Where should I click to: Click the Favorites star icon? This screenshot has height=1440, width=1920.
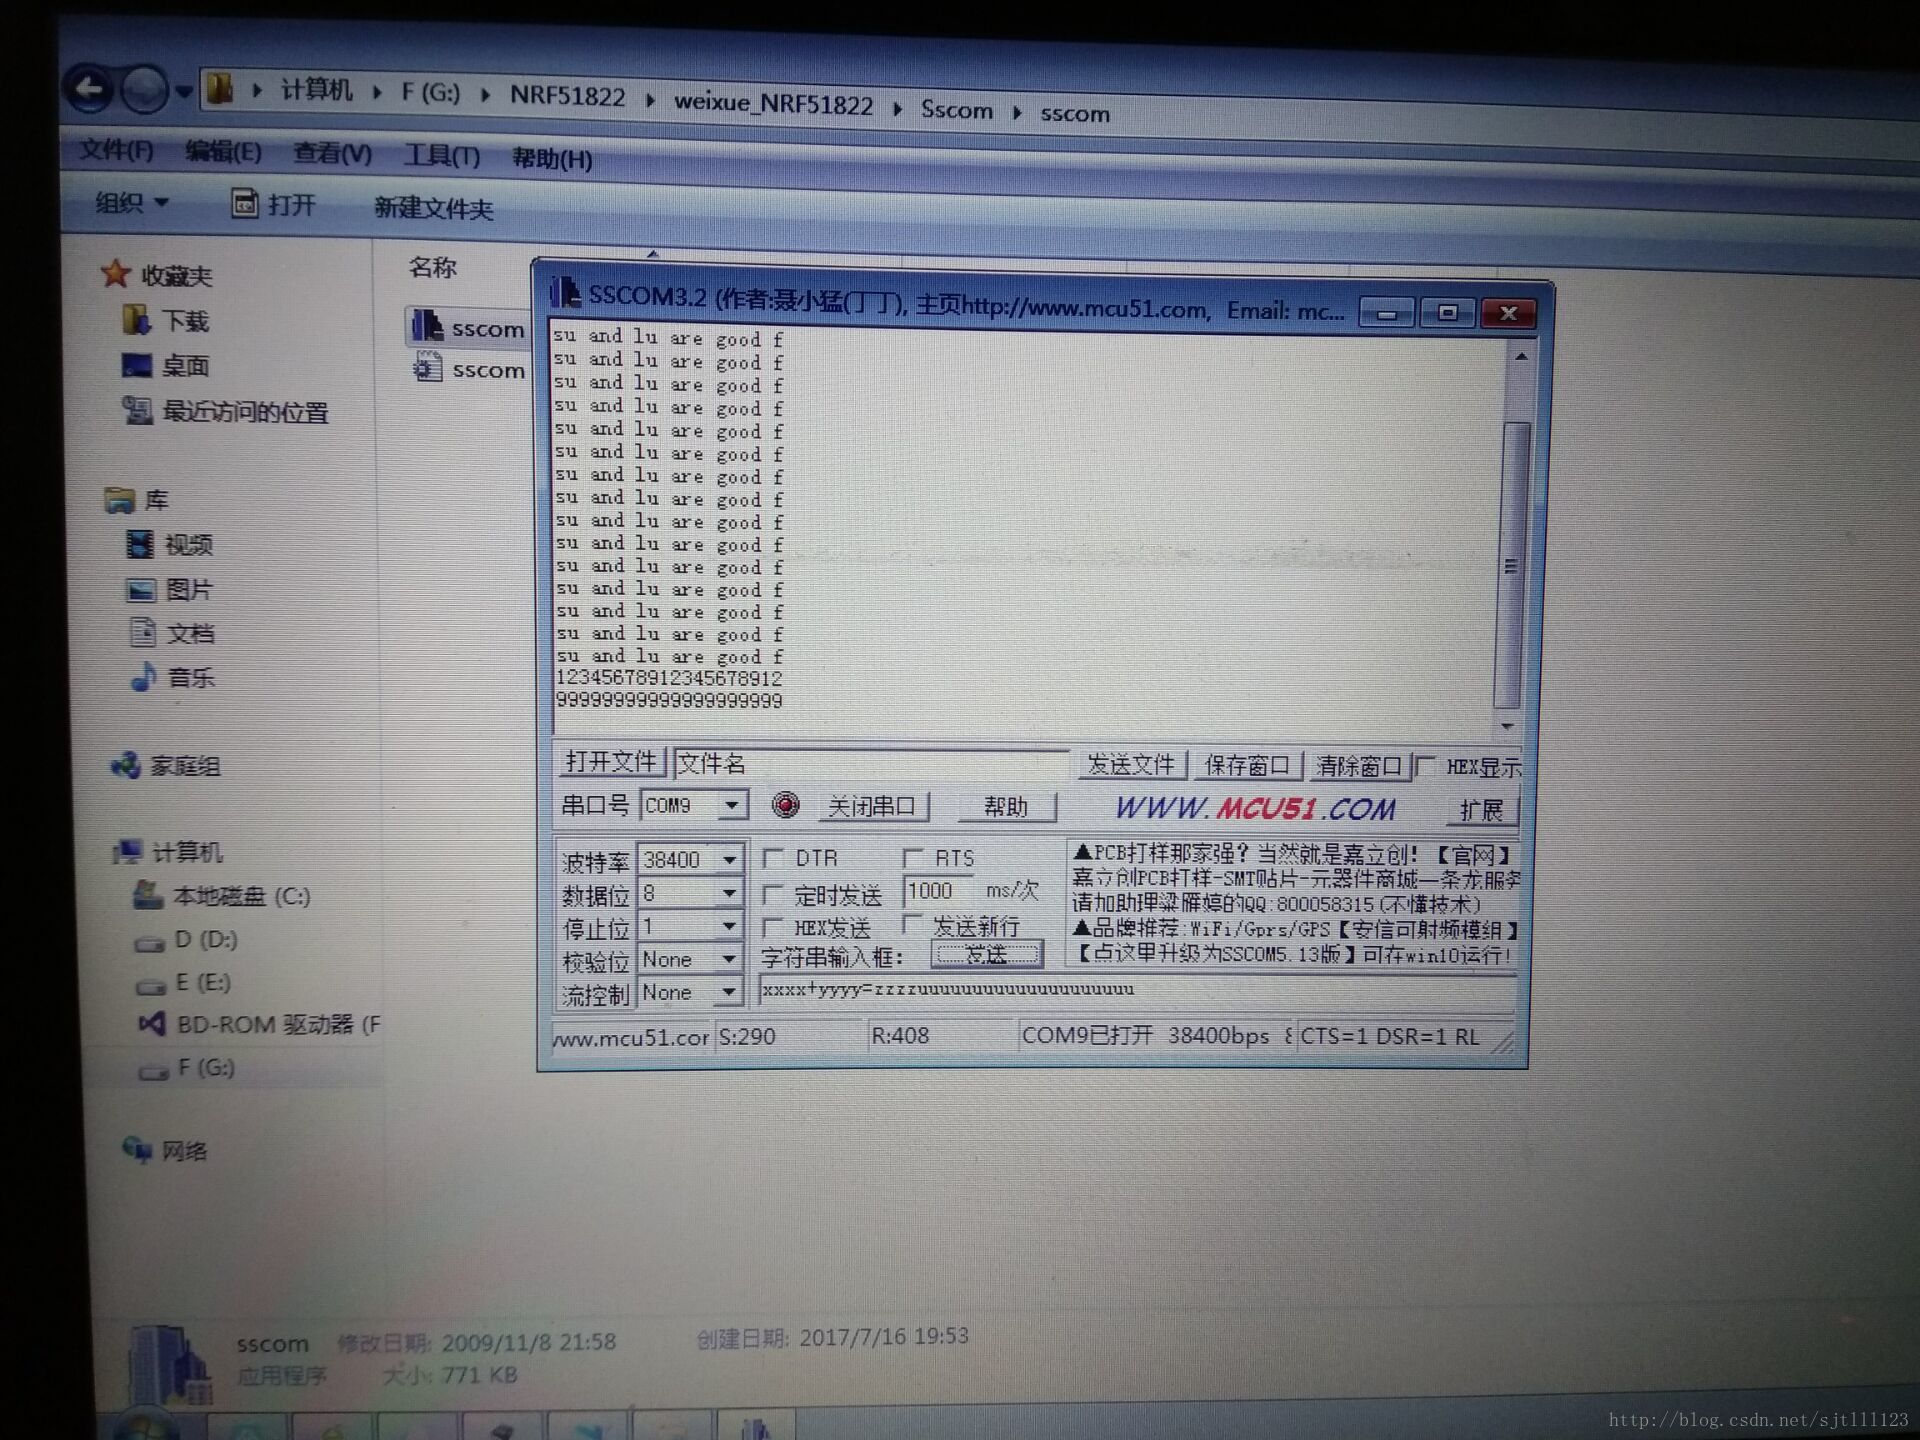click(x=116, y=273)
